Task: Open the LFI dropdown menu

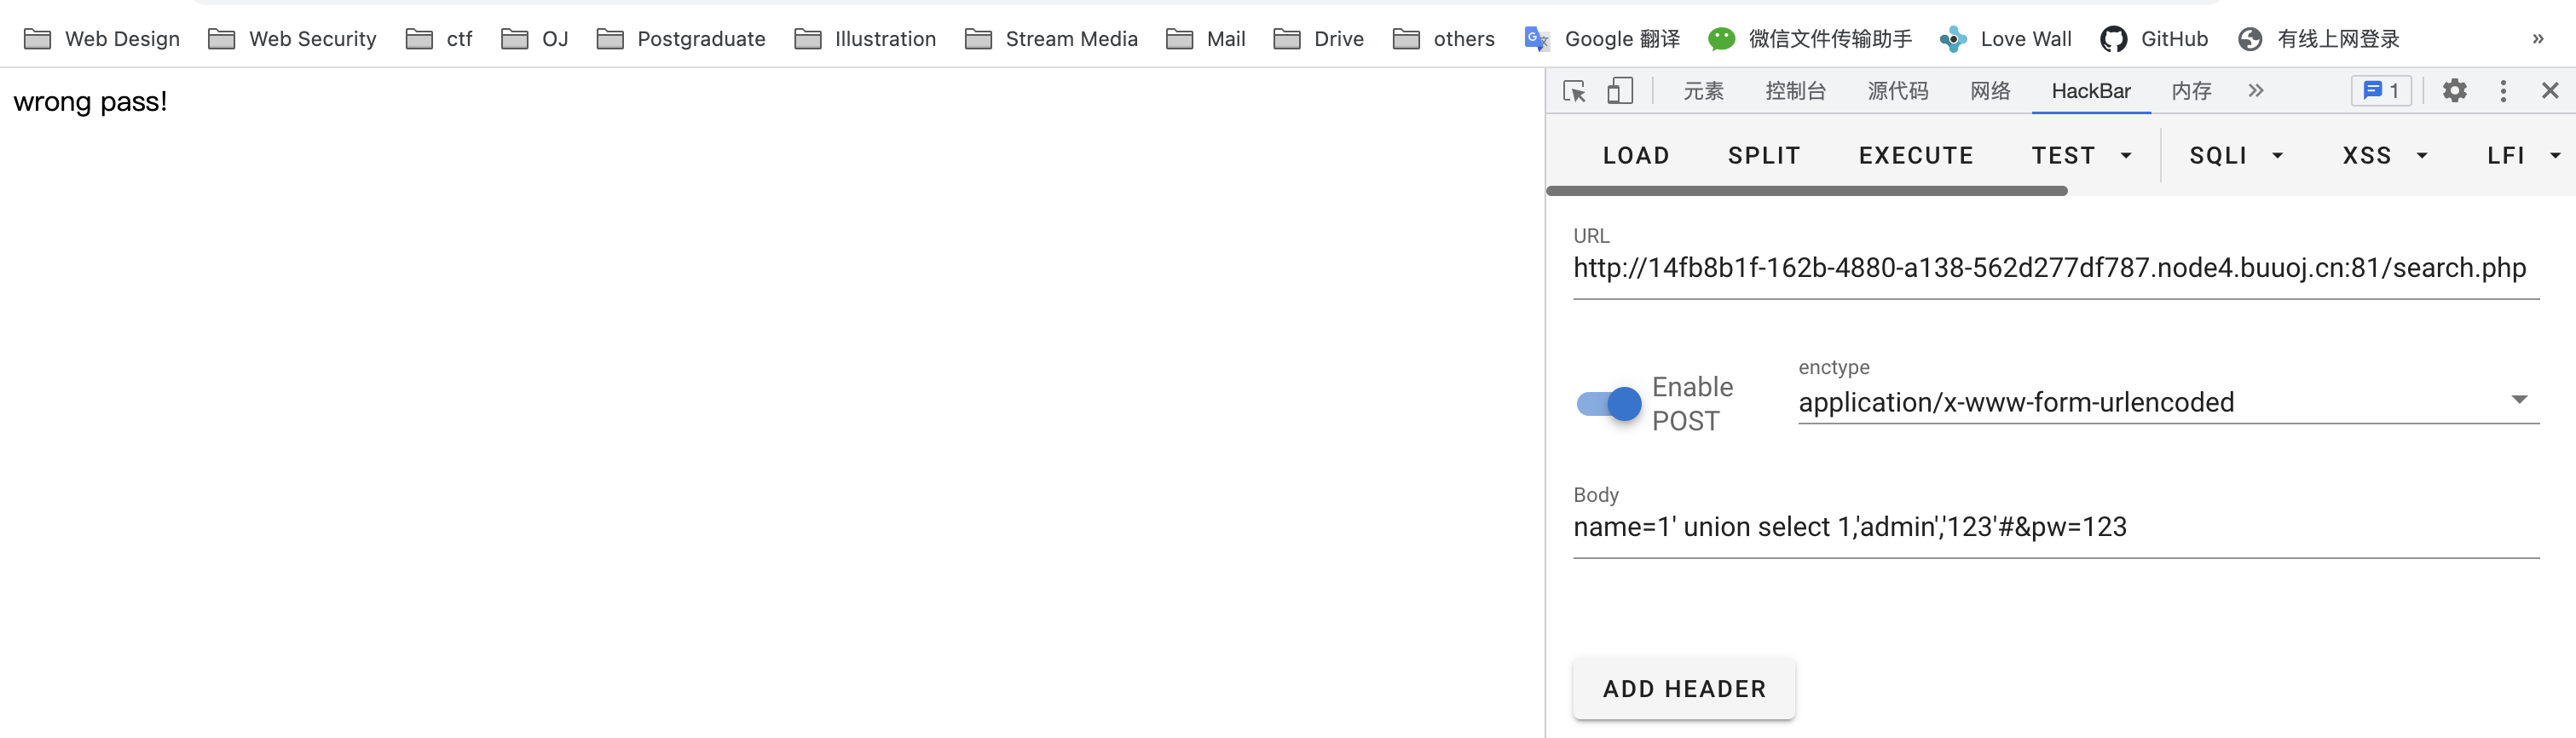Action: point(2524,156)
